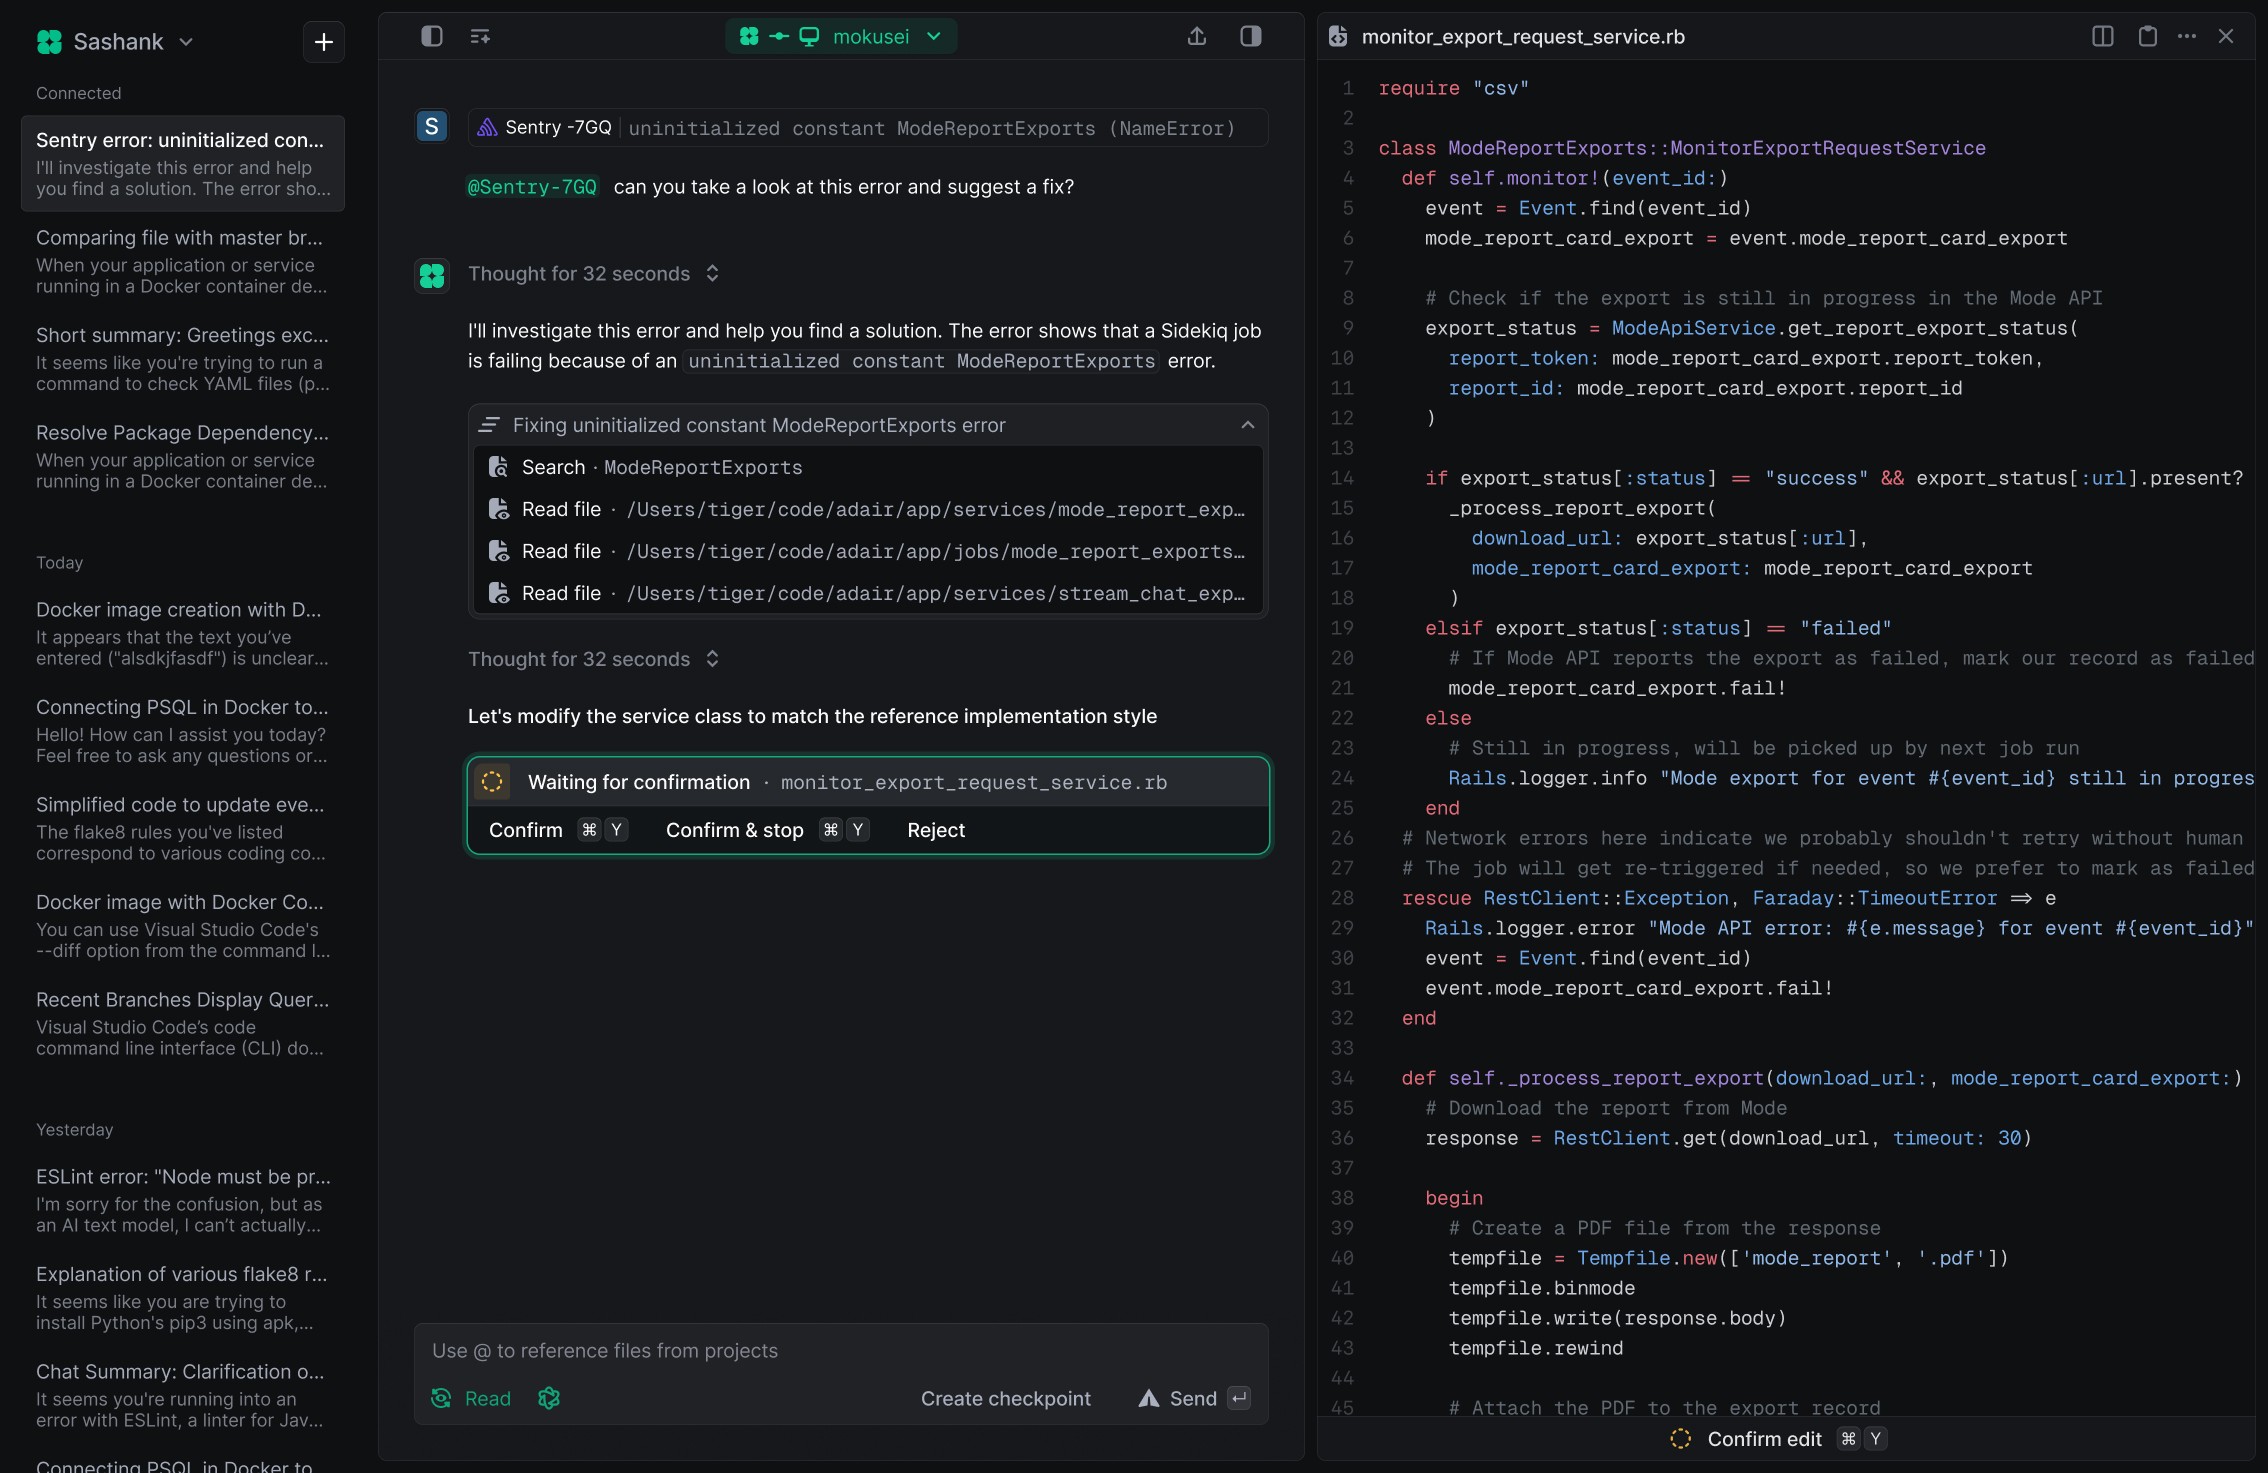
Task: Click the class ModeReportExports code line
Action: 1682,148
